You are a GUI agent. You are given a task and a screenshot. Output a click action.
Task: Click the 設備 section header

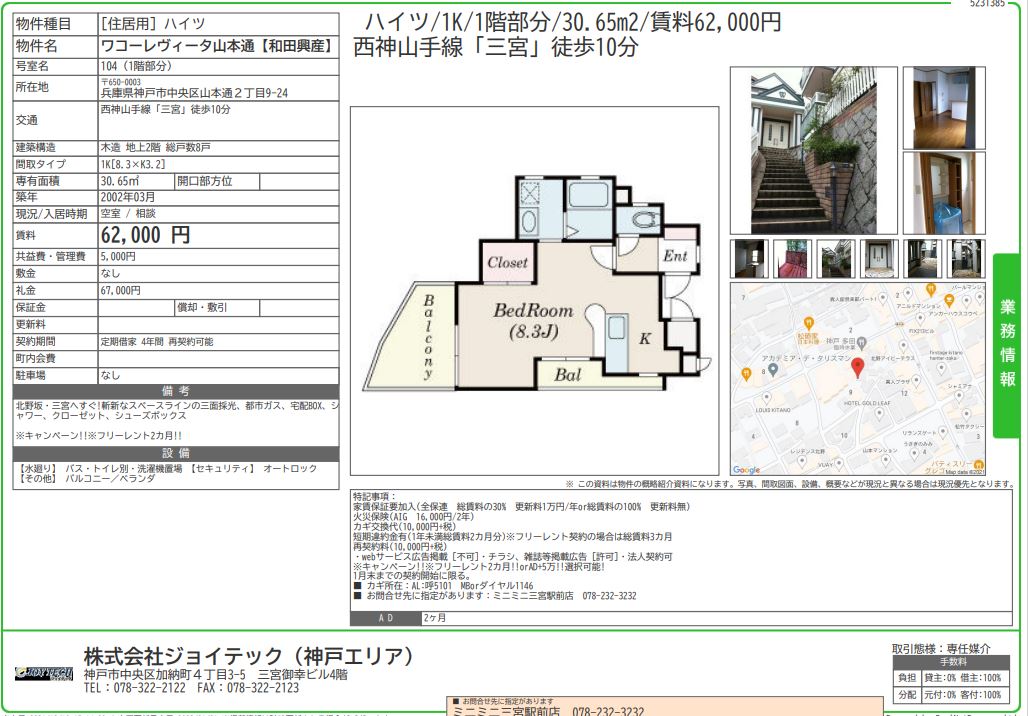176,453
